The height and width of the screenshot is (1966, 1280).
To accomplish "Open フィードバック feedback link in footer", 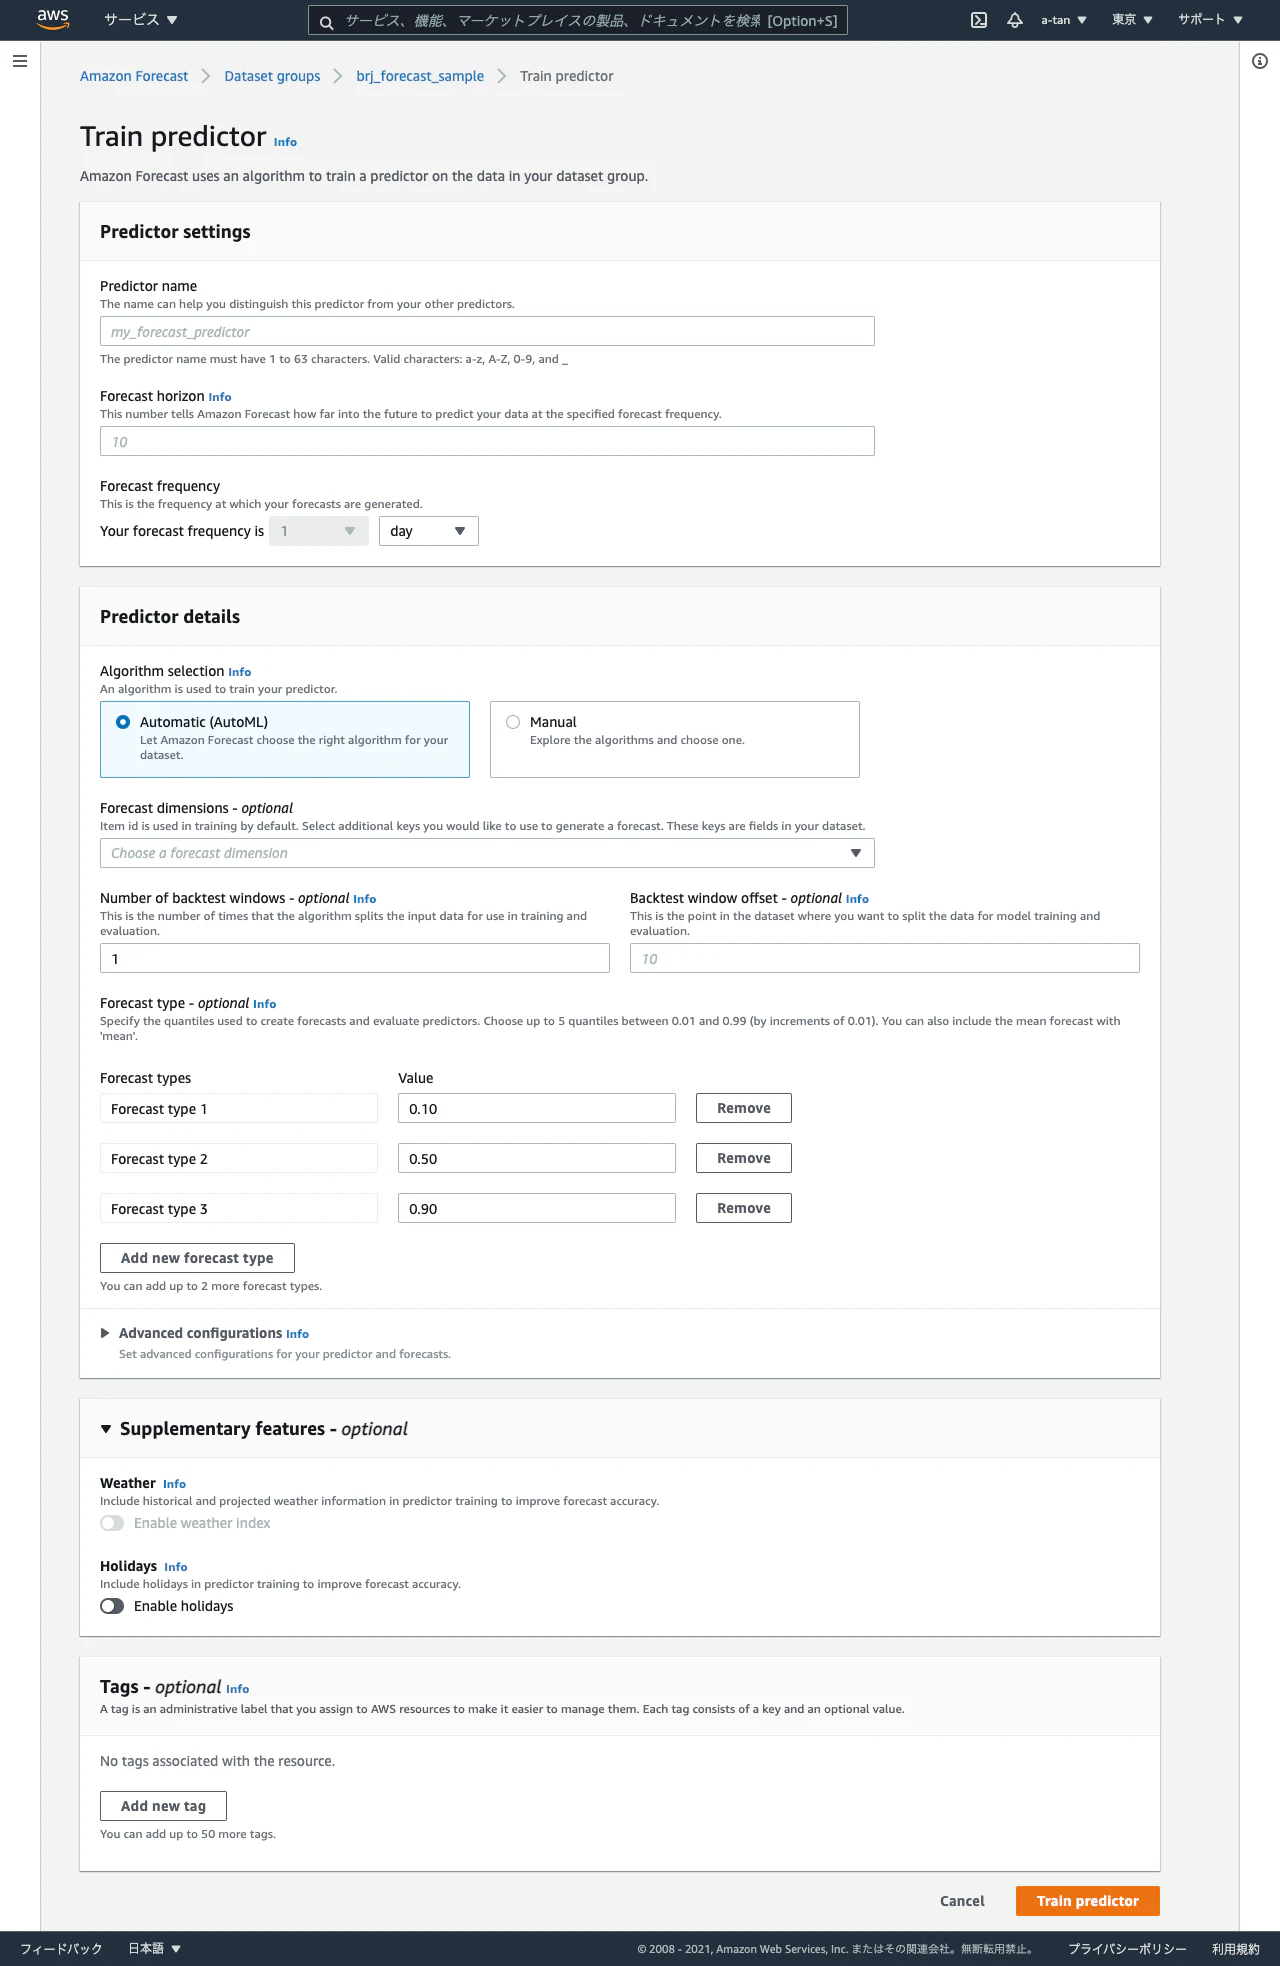I will [61, 1949].
